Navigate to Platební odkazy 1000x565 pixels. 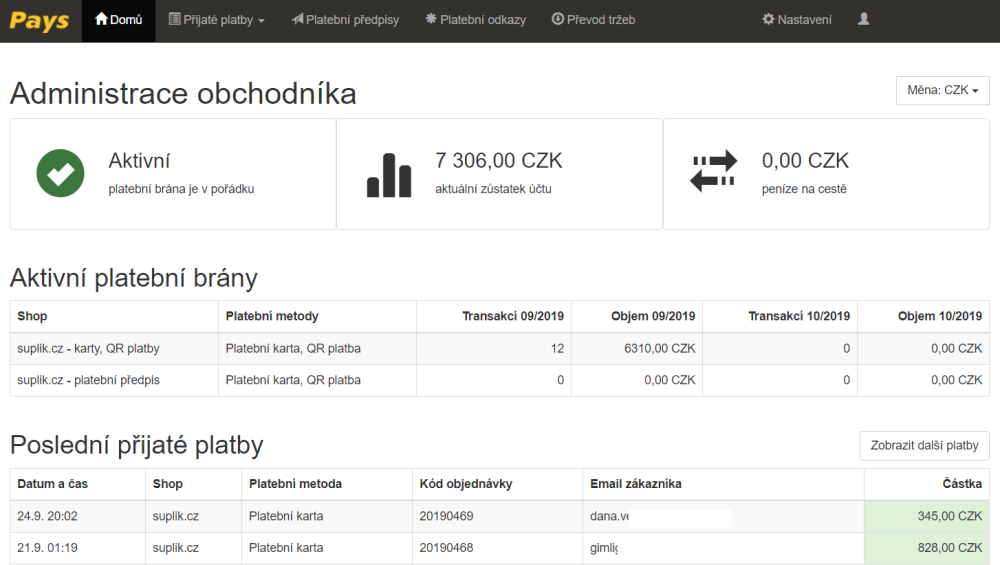tap(475, 20)
